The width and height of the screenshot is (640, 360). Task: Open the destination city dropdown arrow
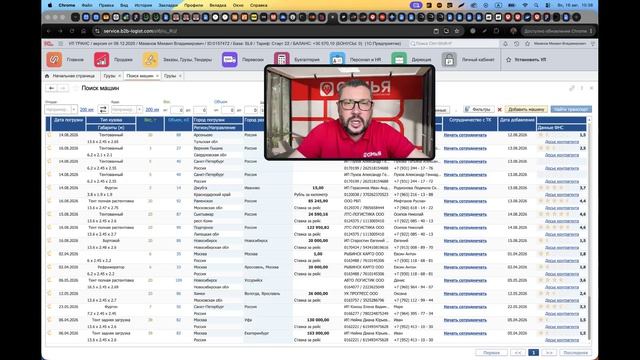[139, 109]
